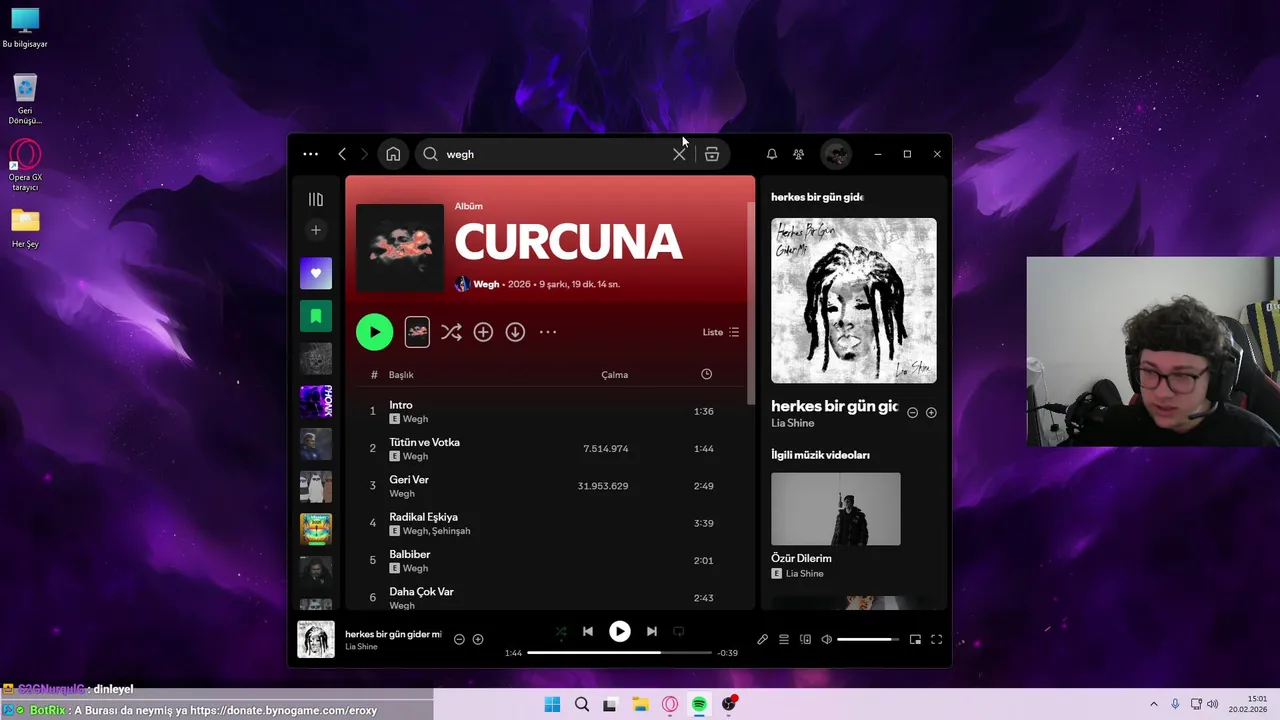Open the Liste view dropdown

tap(721, 332)
